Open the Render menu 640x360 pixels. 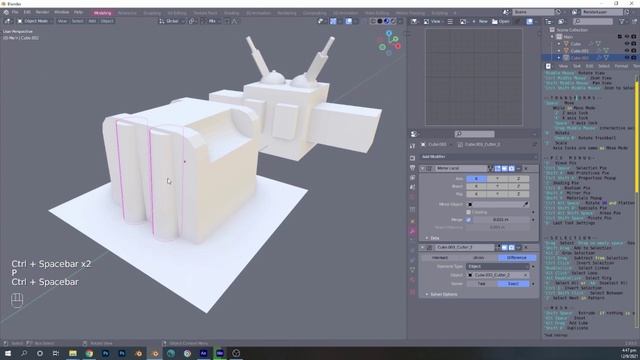click(42, 12)
